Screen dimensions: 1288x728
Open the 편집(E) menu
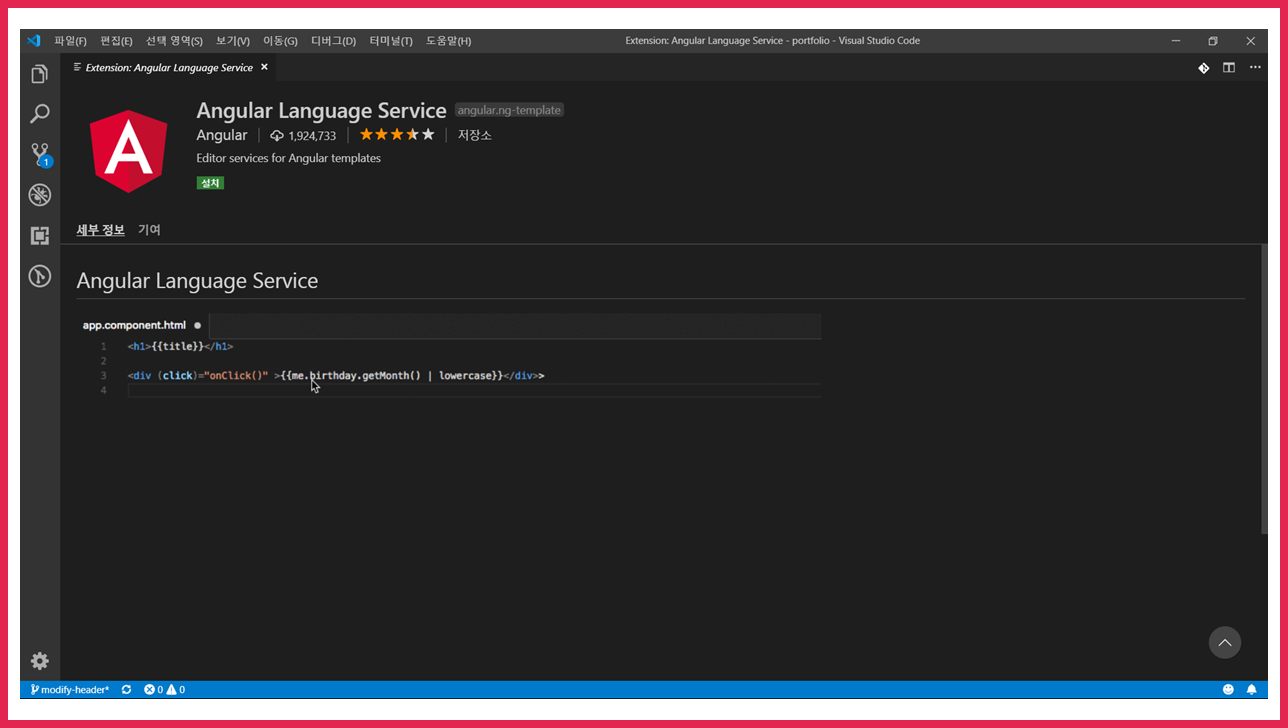116,41
